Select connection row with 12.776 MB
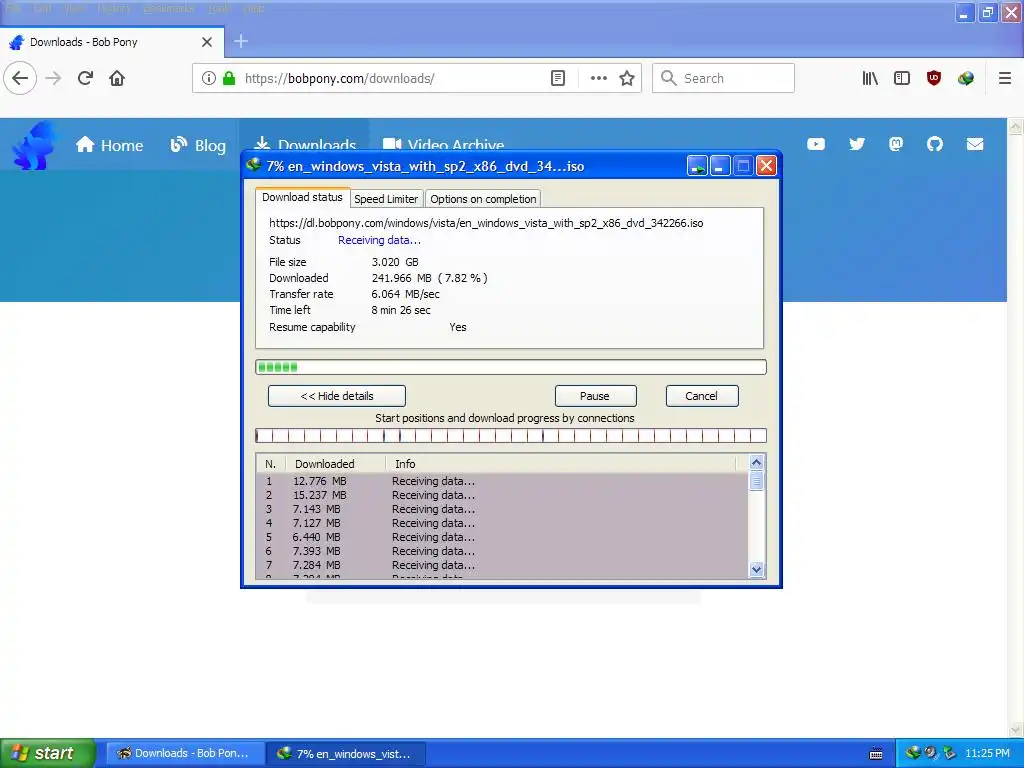Image resolution: width=1024 pixels, height=768 pixels. coord(502,481)
